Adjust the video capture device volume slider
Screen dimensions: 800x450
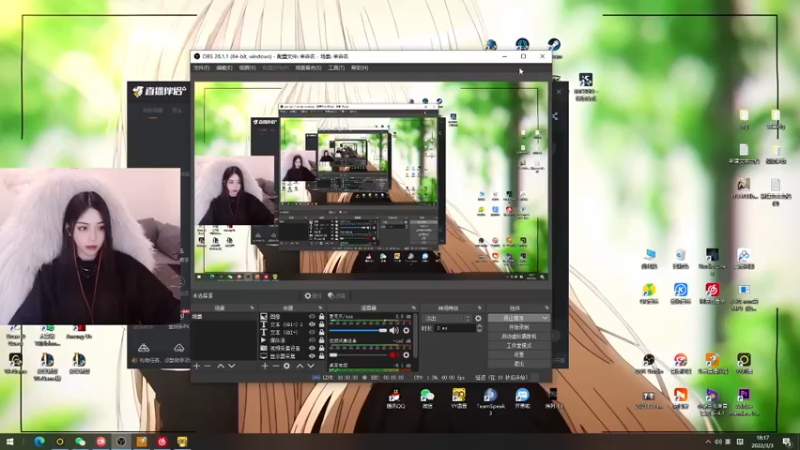359,355
